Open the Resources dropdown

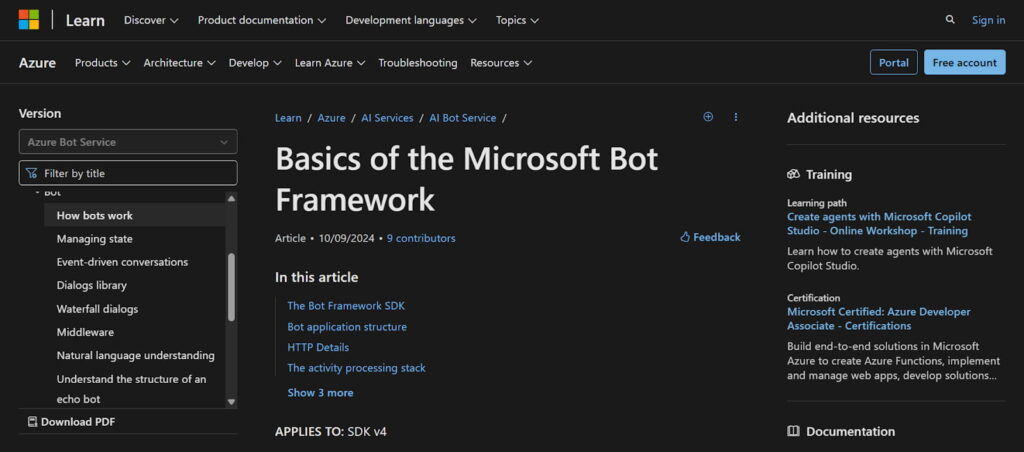coord(501,63)
